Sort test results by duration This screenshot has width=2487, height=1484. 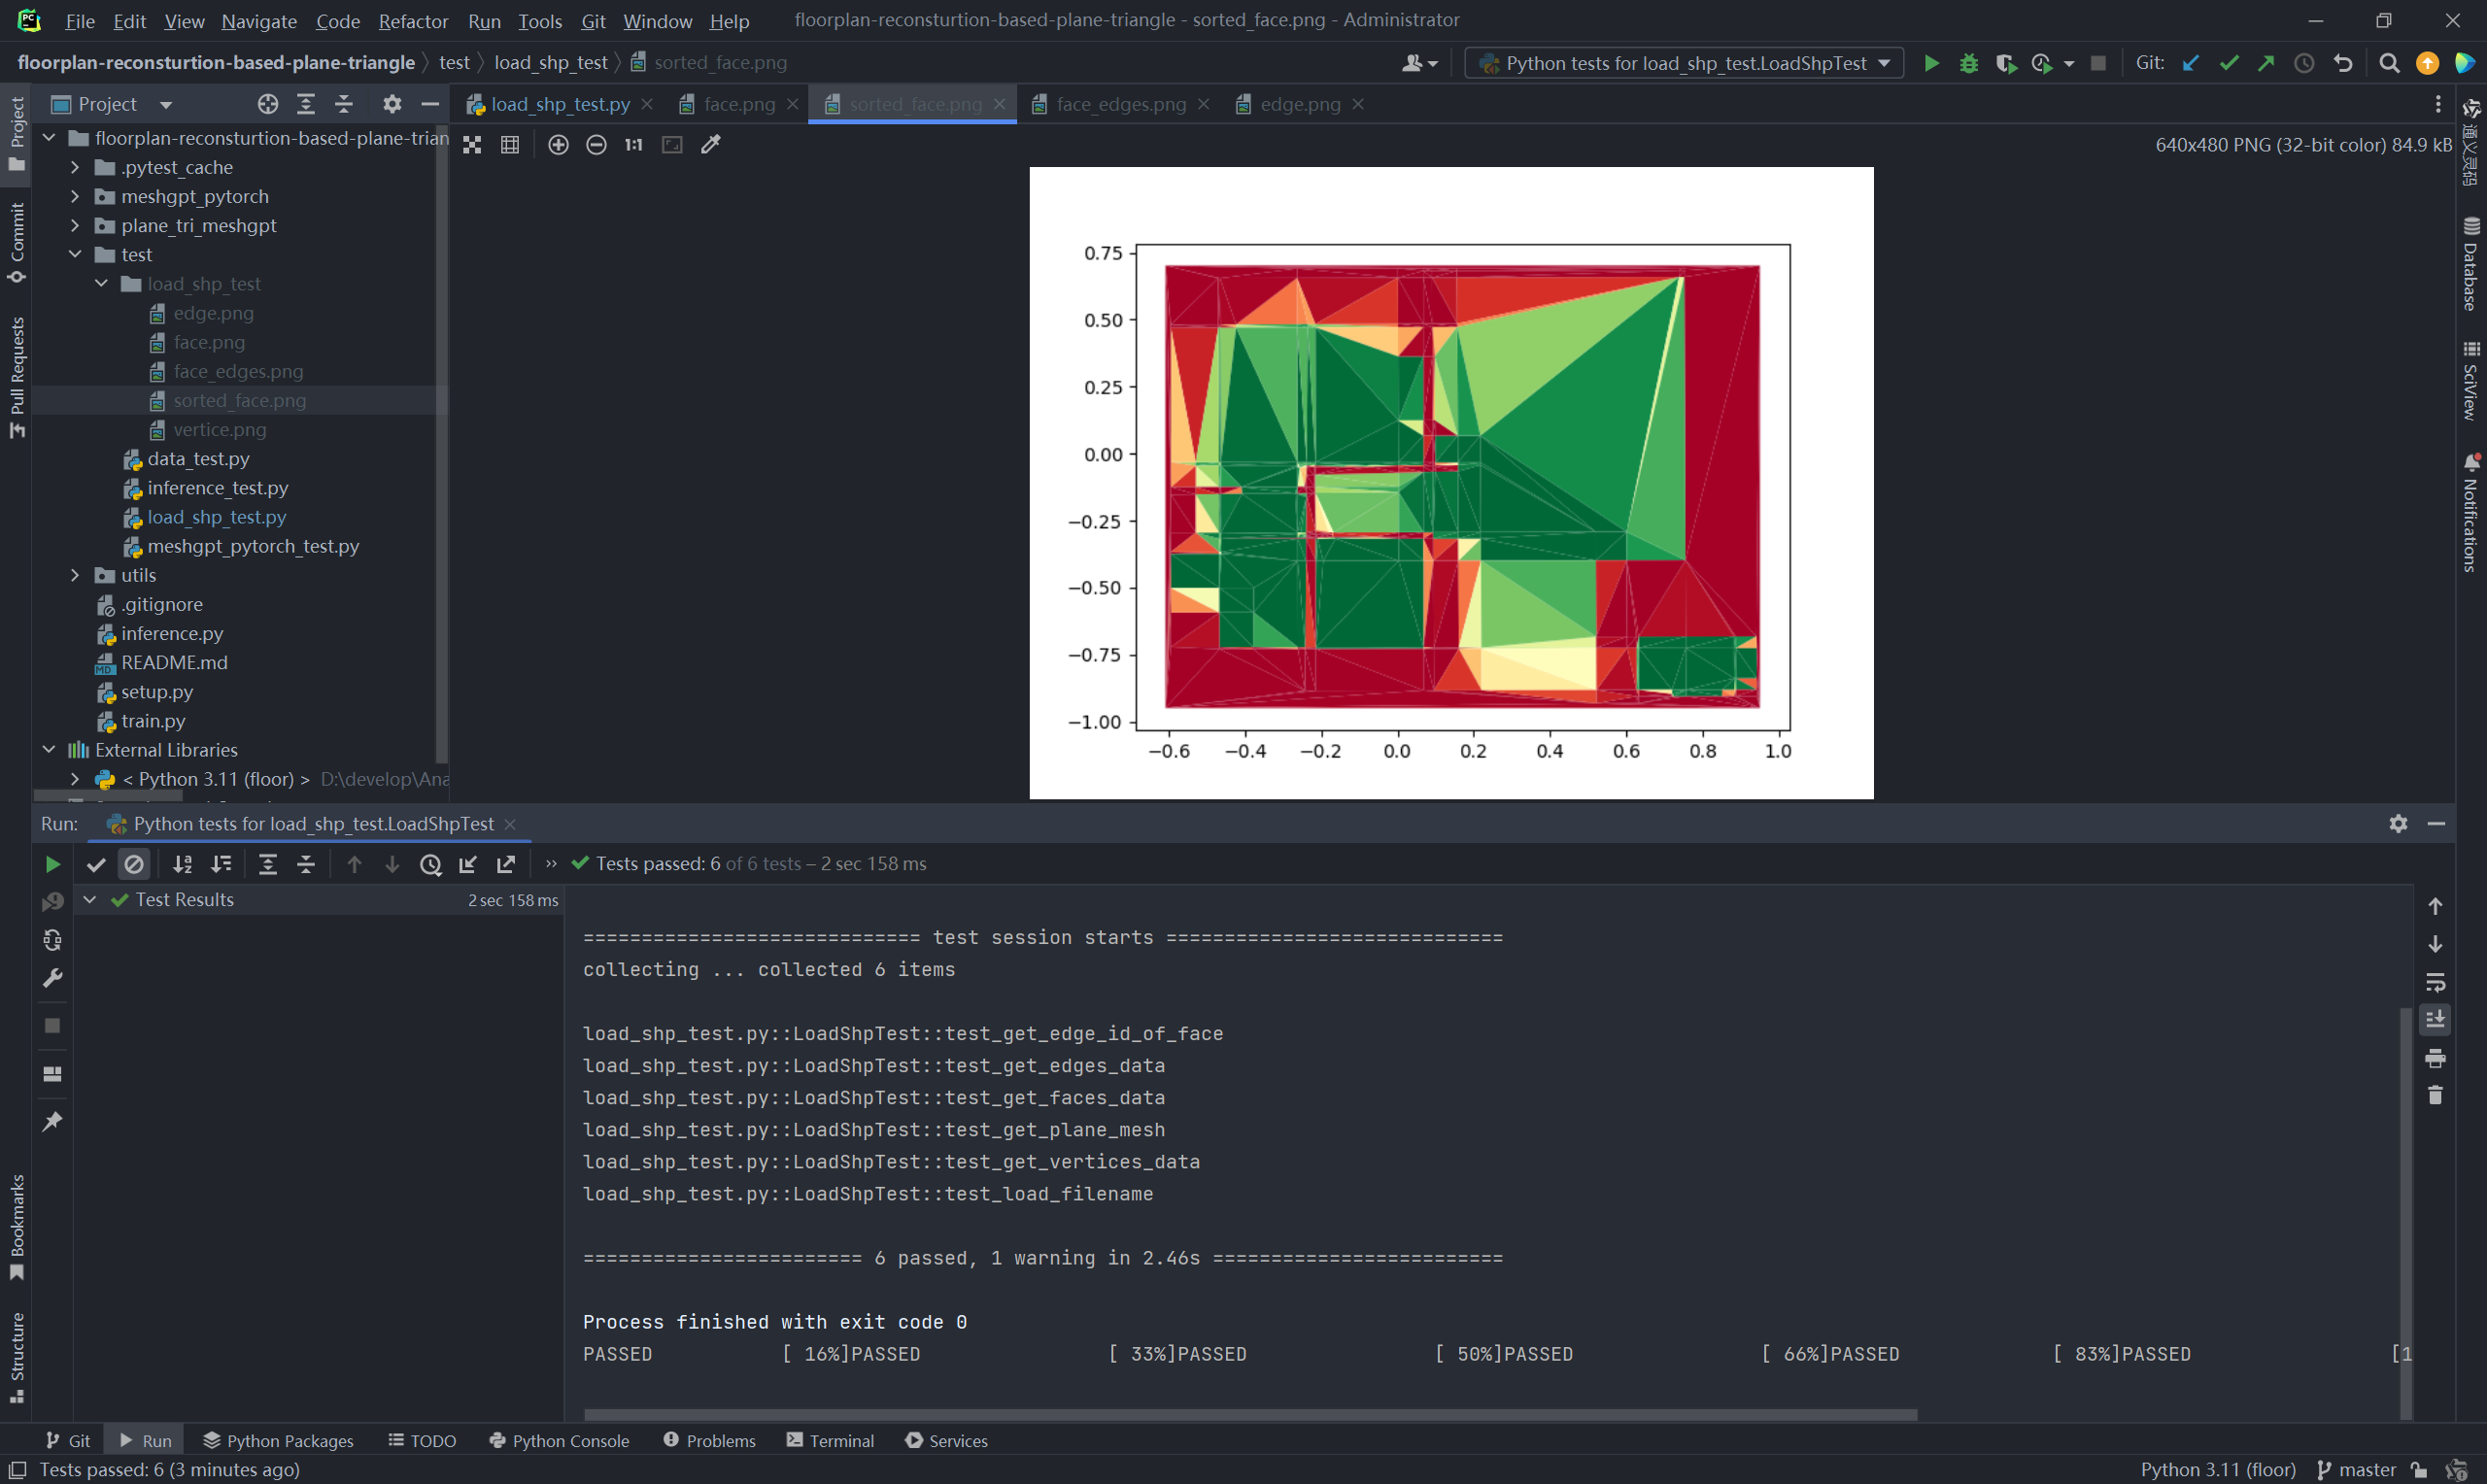click(221, 864)
